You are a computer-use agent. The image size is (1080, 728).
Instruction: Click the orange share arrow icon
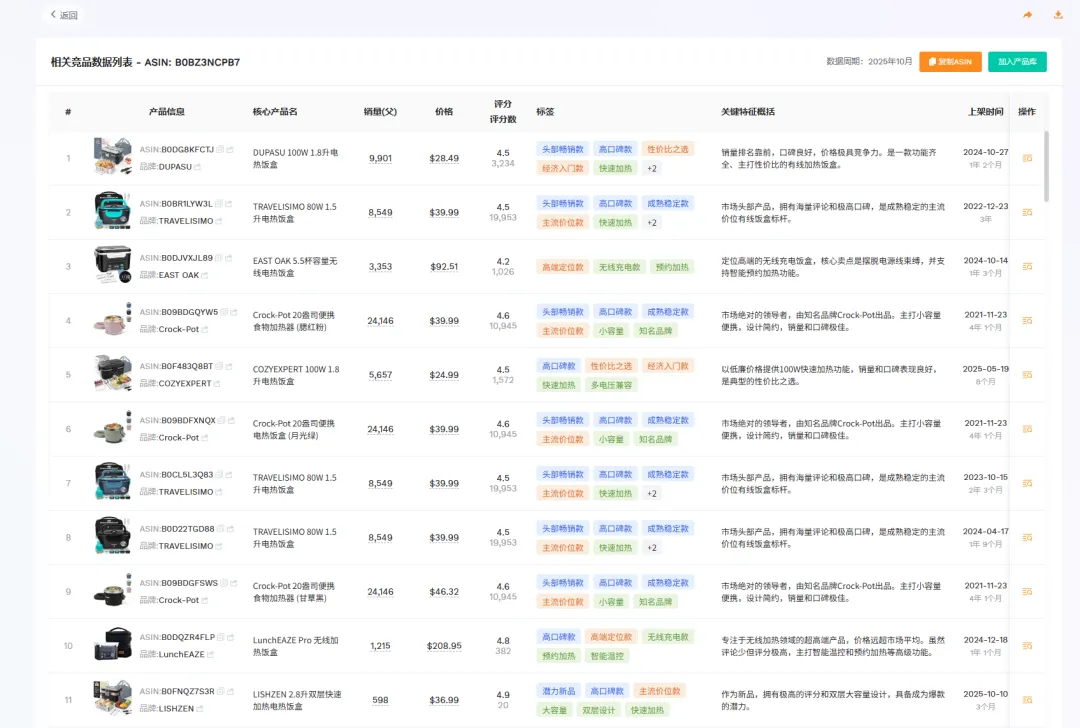click(x=1027, y=15)
